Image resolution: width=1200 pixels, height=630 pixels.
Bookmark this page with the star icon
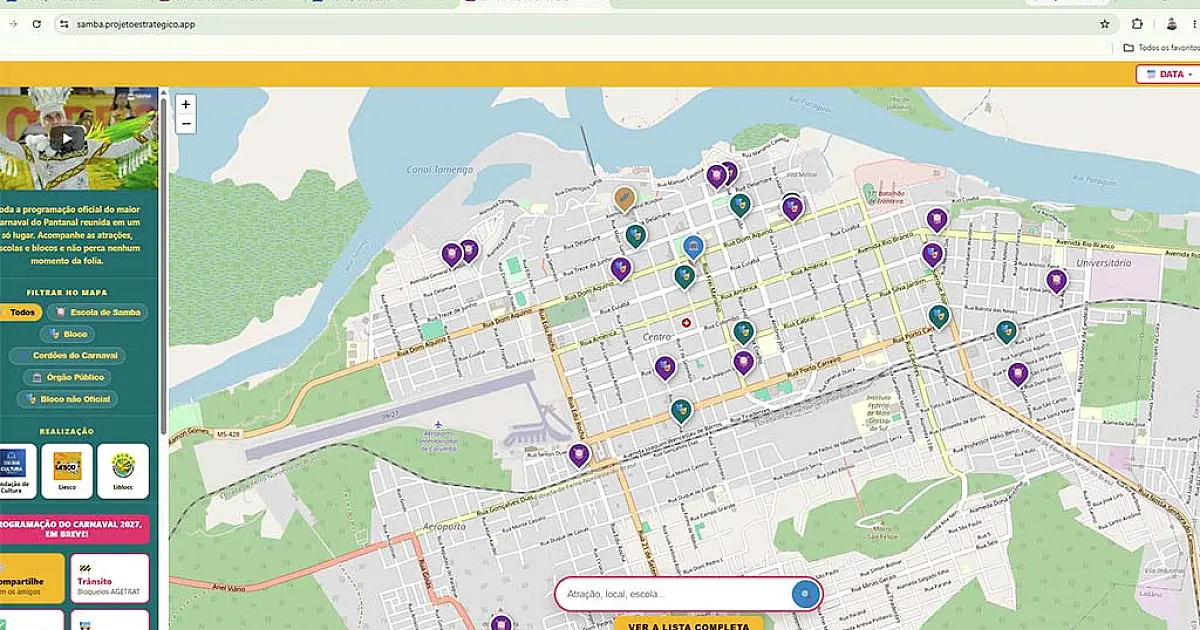pos(1105,24)
